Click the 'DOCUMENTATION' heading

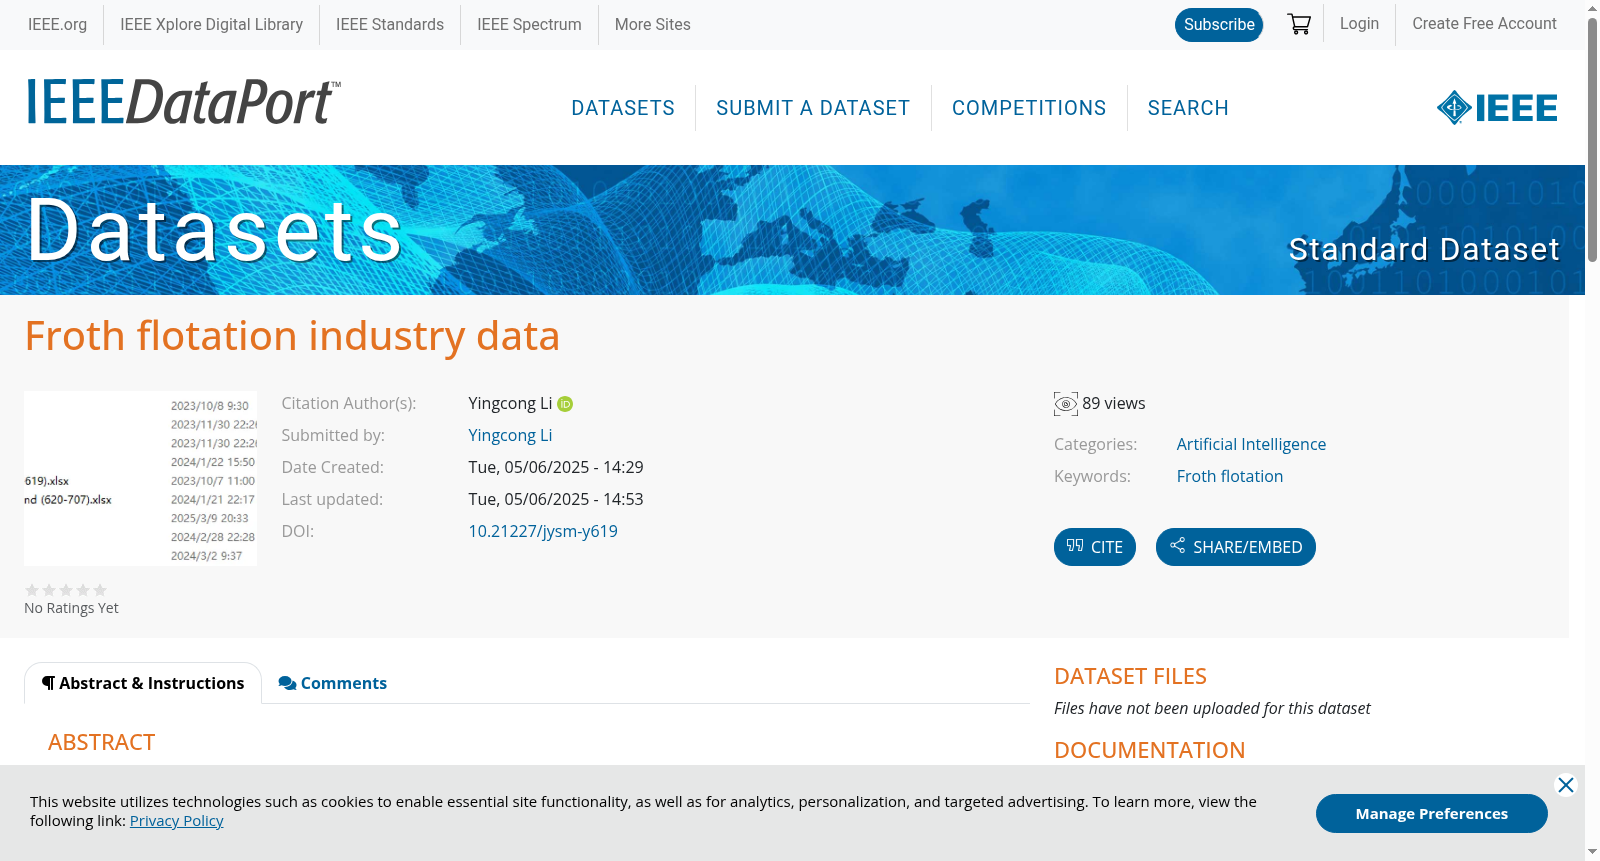click(1149, 751)
